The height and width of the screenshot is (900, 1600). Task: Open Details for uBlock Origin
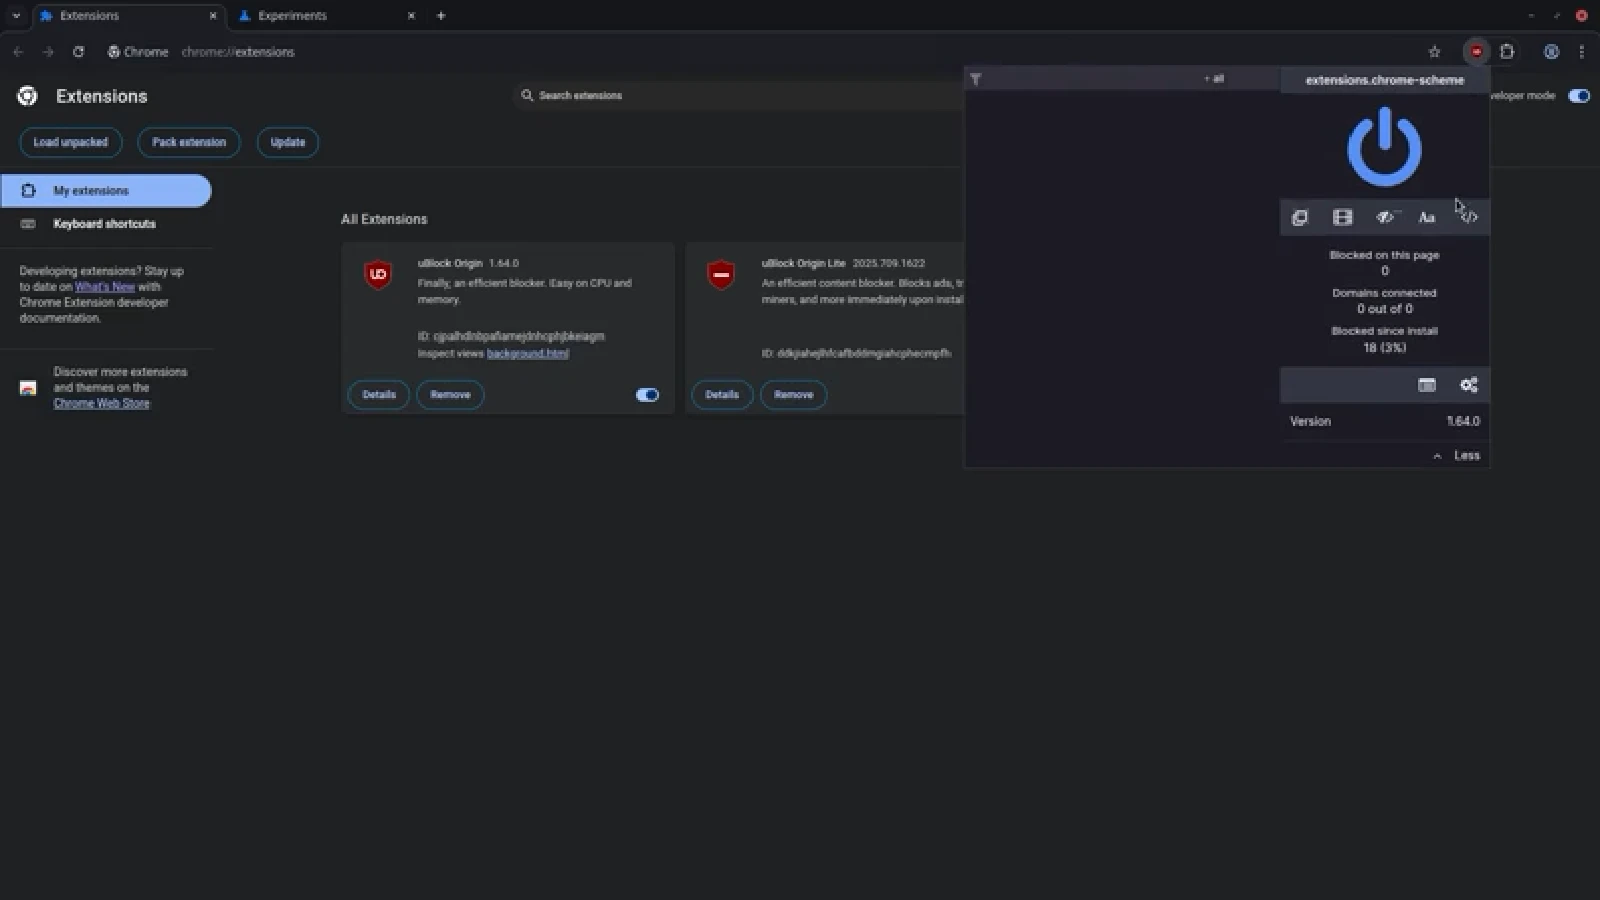click(379, 395)
